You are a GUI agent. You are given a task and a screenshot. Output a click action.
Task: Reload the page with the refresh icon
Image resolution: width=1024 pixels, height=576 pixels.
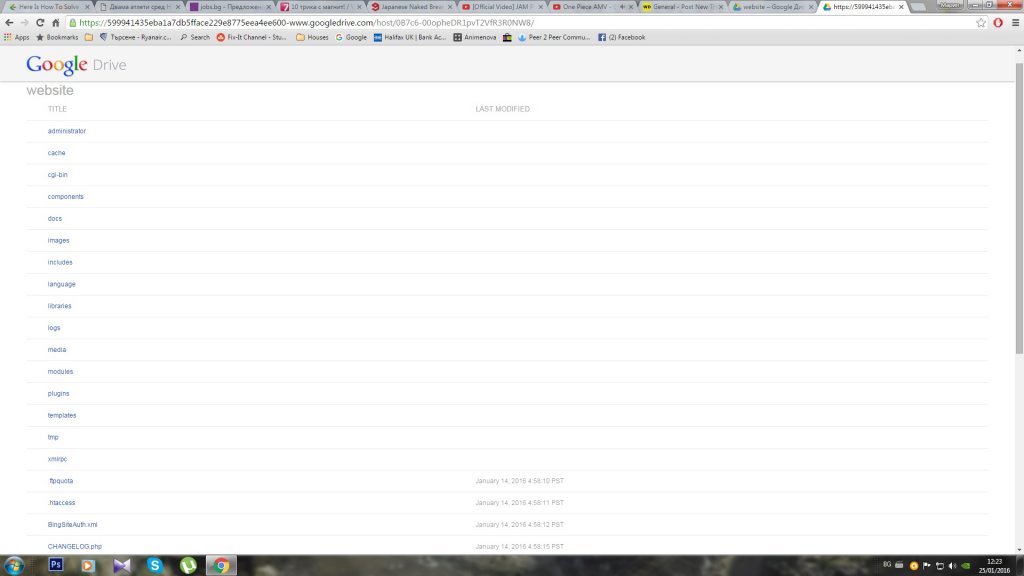coord(40,22)
